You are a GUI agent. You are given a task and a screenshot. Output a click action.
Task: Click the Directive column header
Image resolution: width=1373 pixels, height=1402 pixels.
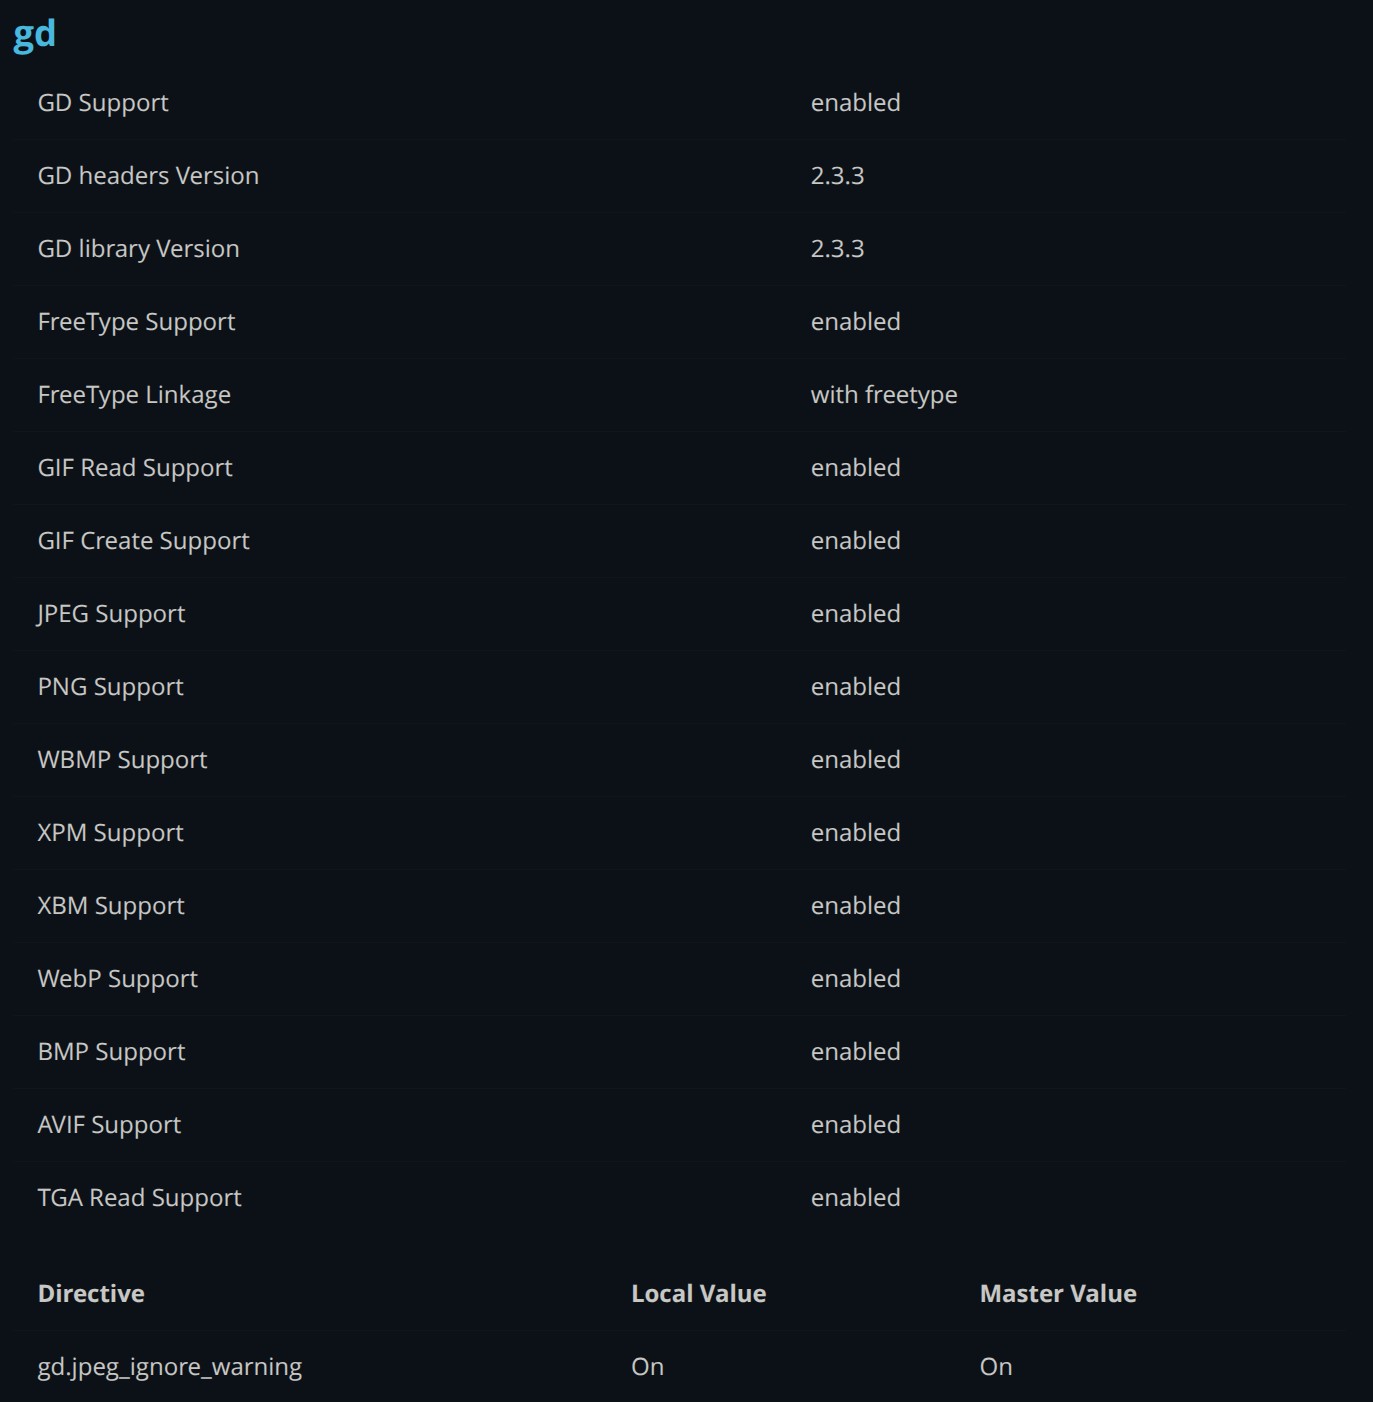91,1294
